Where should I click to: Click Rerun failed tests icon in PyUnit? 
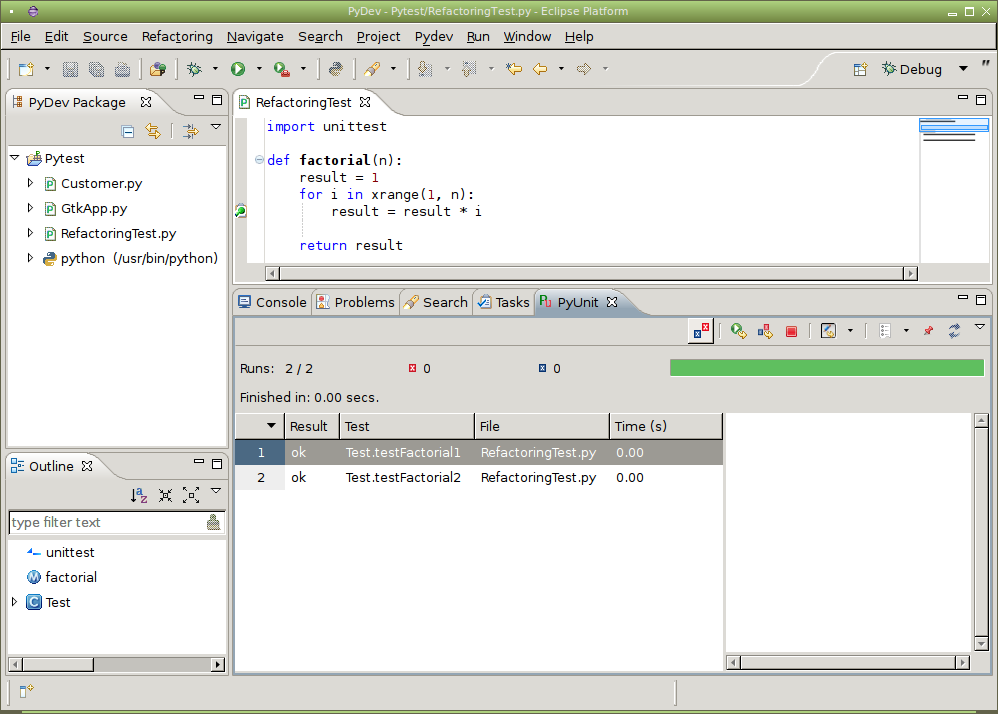tap(765, 331)
